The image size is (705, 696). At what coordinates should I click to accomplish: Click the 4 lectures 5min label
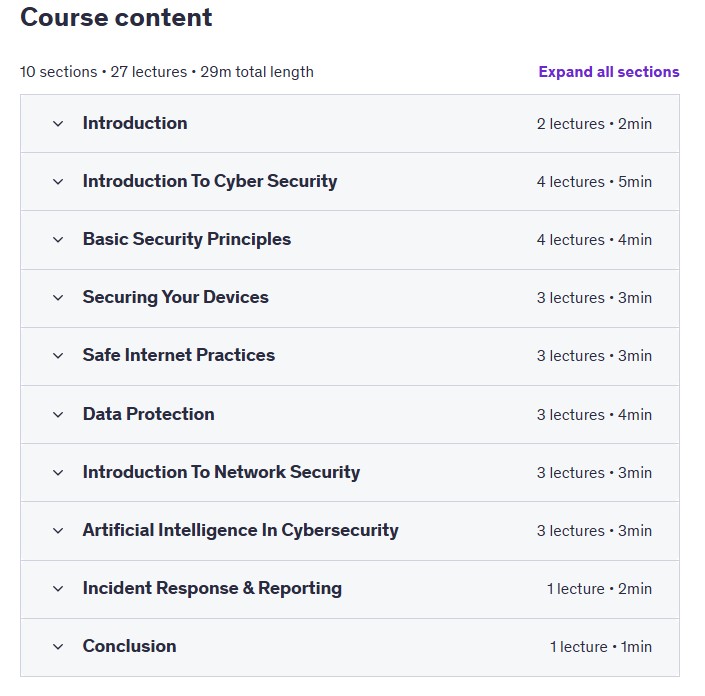594,182
